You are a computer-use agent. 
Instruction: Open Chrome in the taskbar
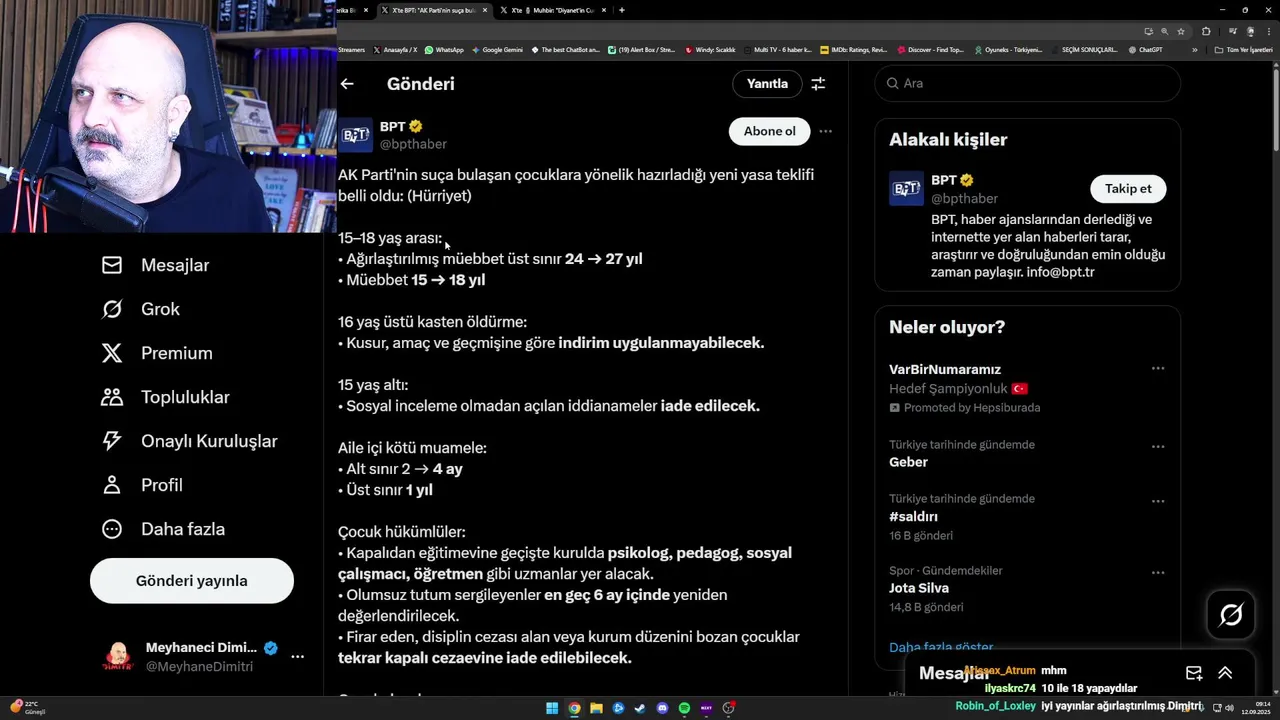click(574, 708)
